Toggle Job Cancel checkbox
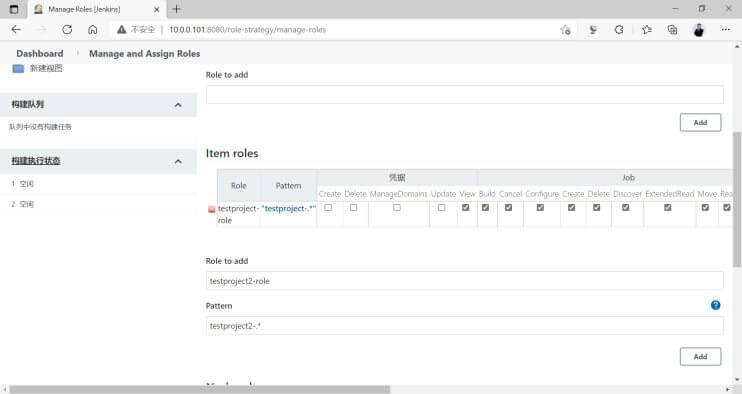This screenshot has height=394, width=742. (509, 208)
